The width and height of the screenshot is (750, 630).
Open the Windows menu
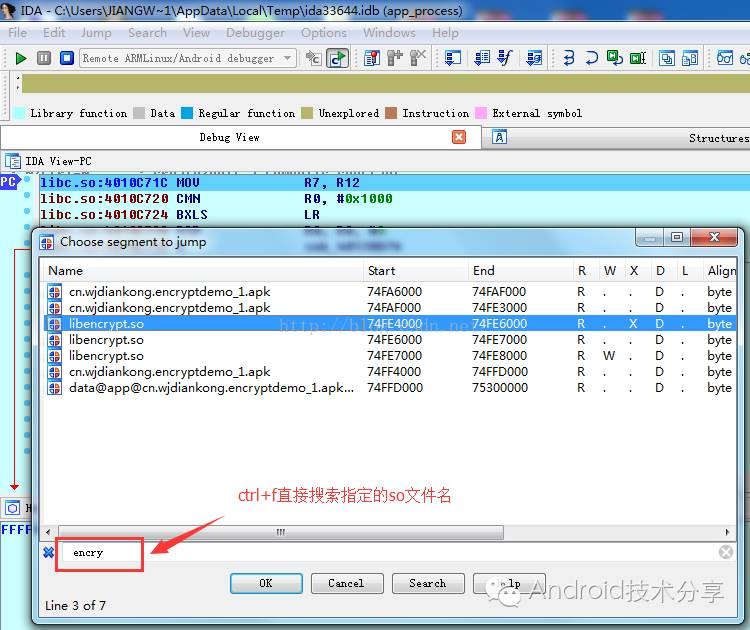click(389, 33)
